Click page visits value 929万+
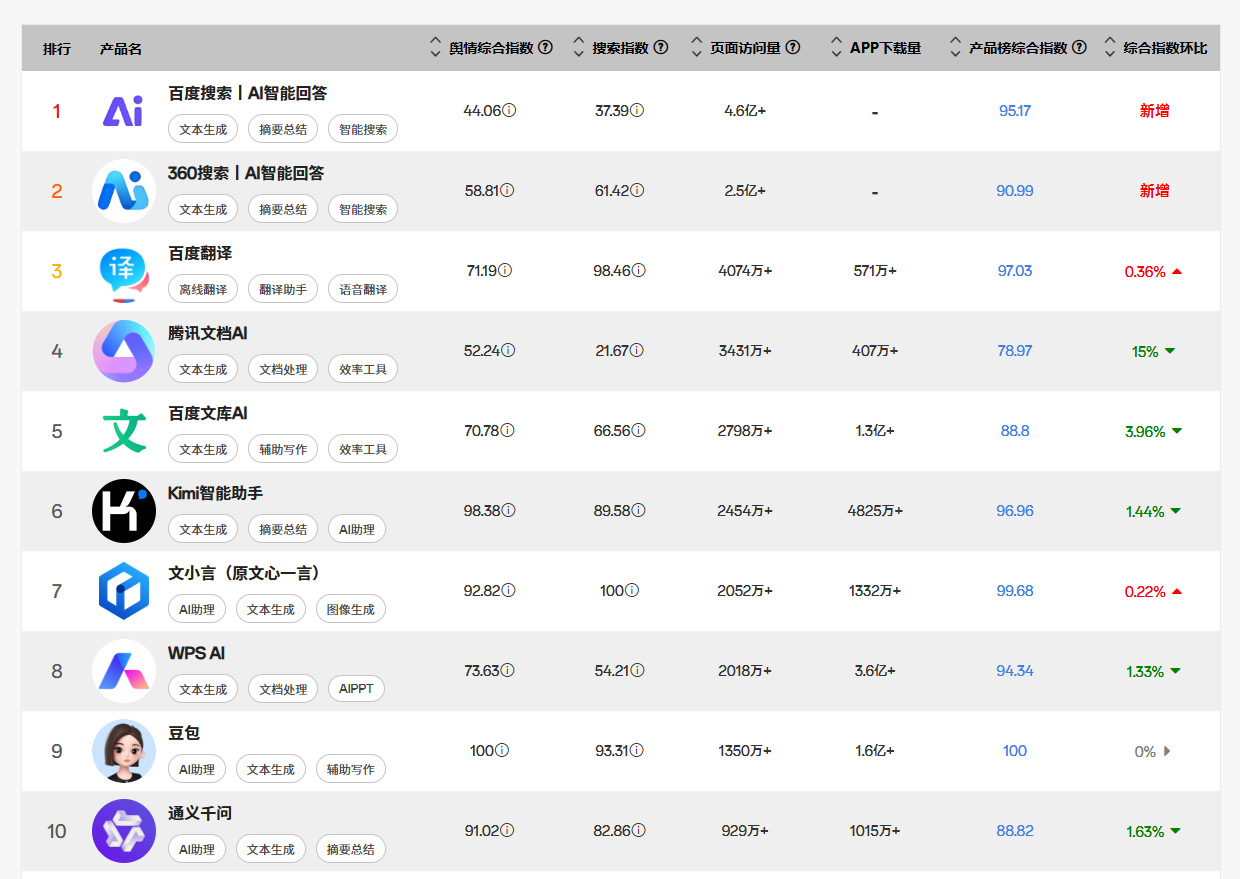The height and width of the screenshot is (879, 1240). [745, 831]
